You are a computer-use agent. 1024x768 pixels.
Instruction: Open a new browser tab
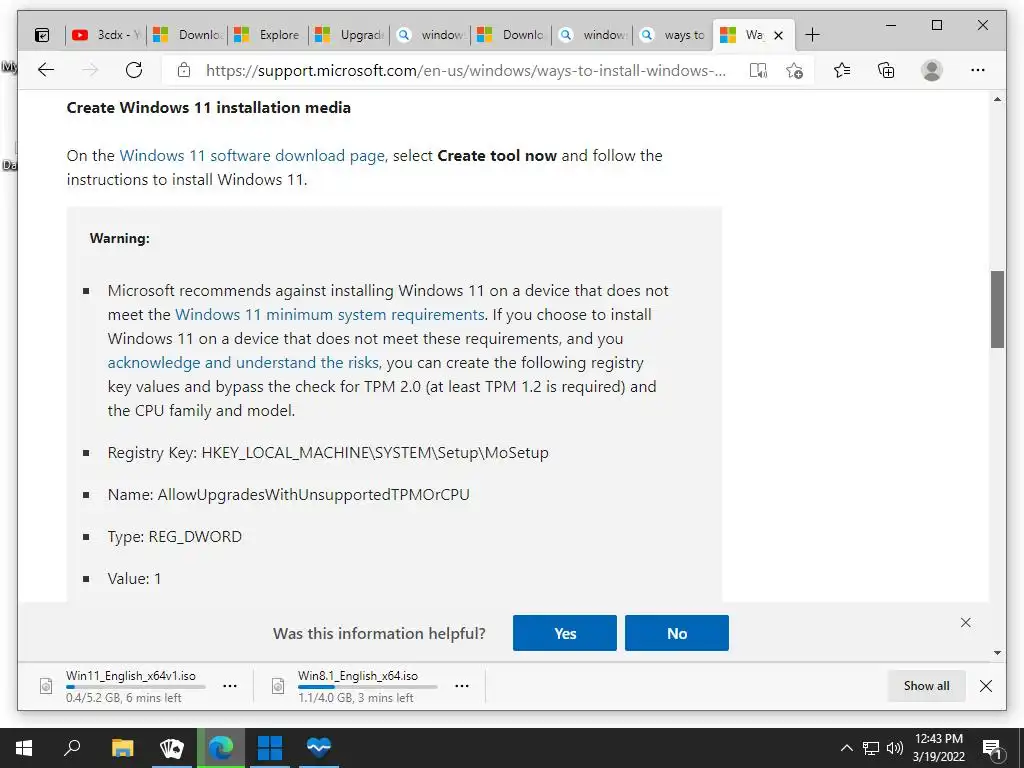tap(812, 35)
